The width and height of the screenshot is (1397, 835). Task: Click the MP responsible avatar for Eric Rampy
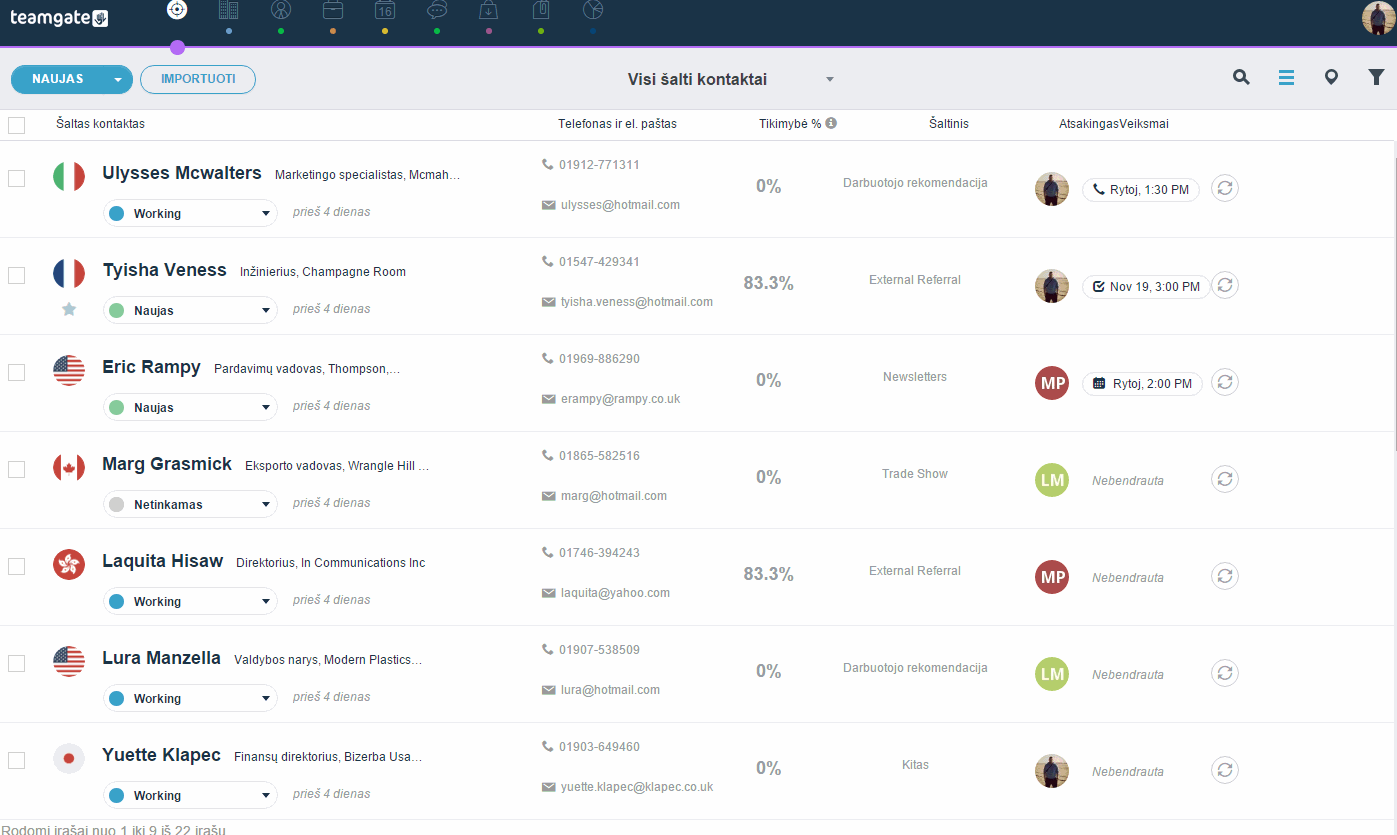click(1052, 383)
